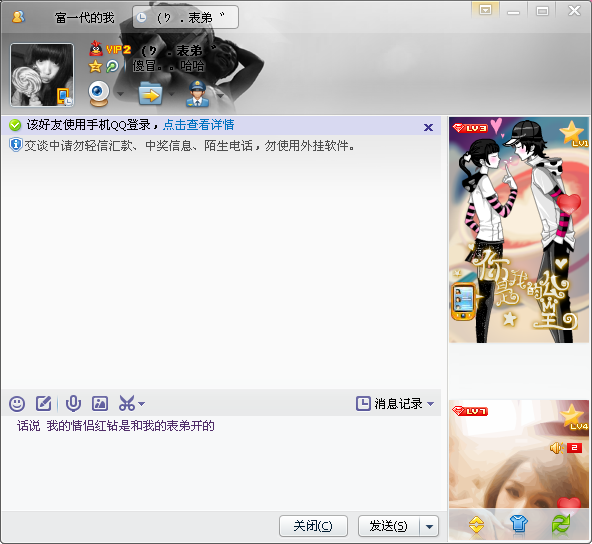592x544 pixels.
Task: Click the signature text 傻冒。。哈哈
Action: pos(168,66)
